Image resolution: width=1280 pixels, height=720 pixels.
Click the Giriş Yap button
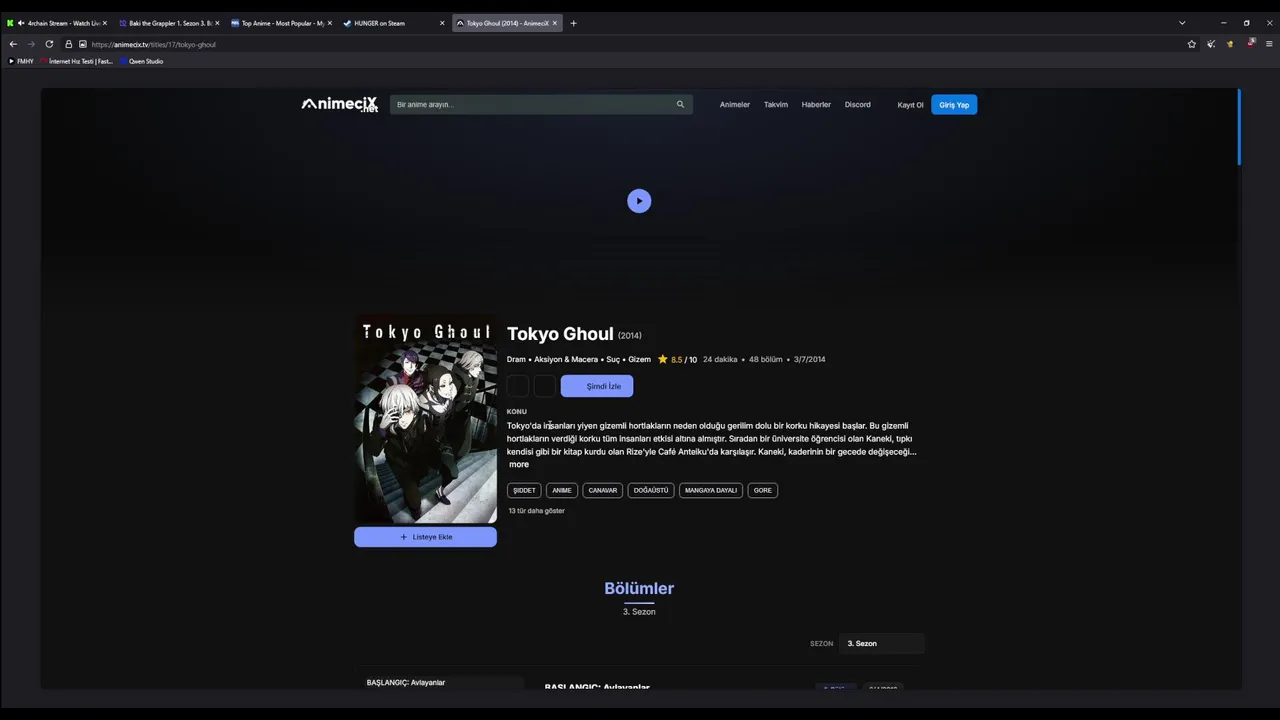tap(954, 105)
